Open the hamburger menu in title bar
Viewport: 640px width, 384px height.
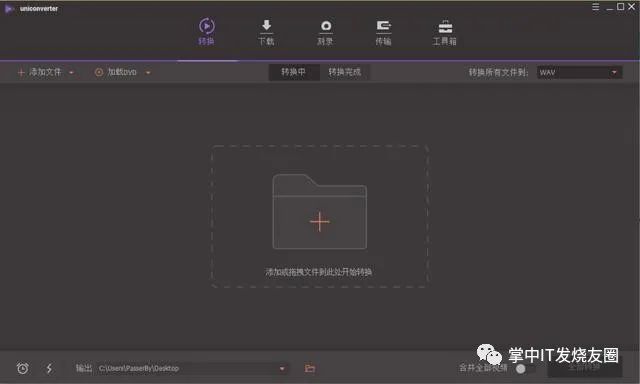pos(596,7)
